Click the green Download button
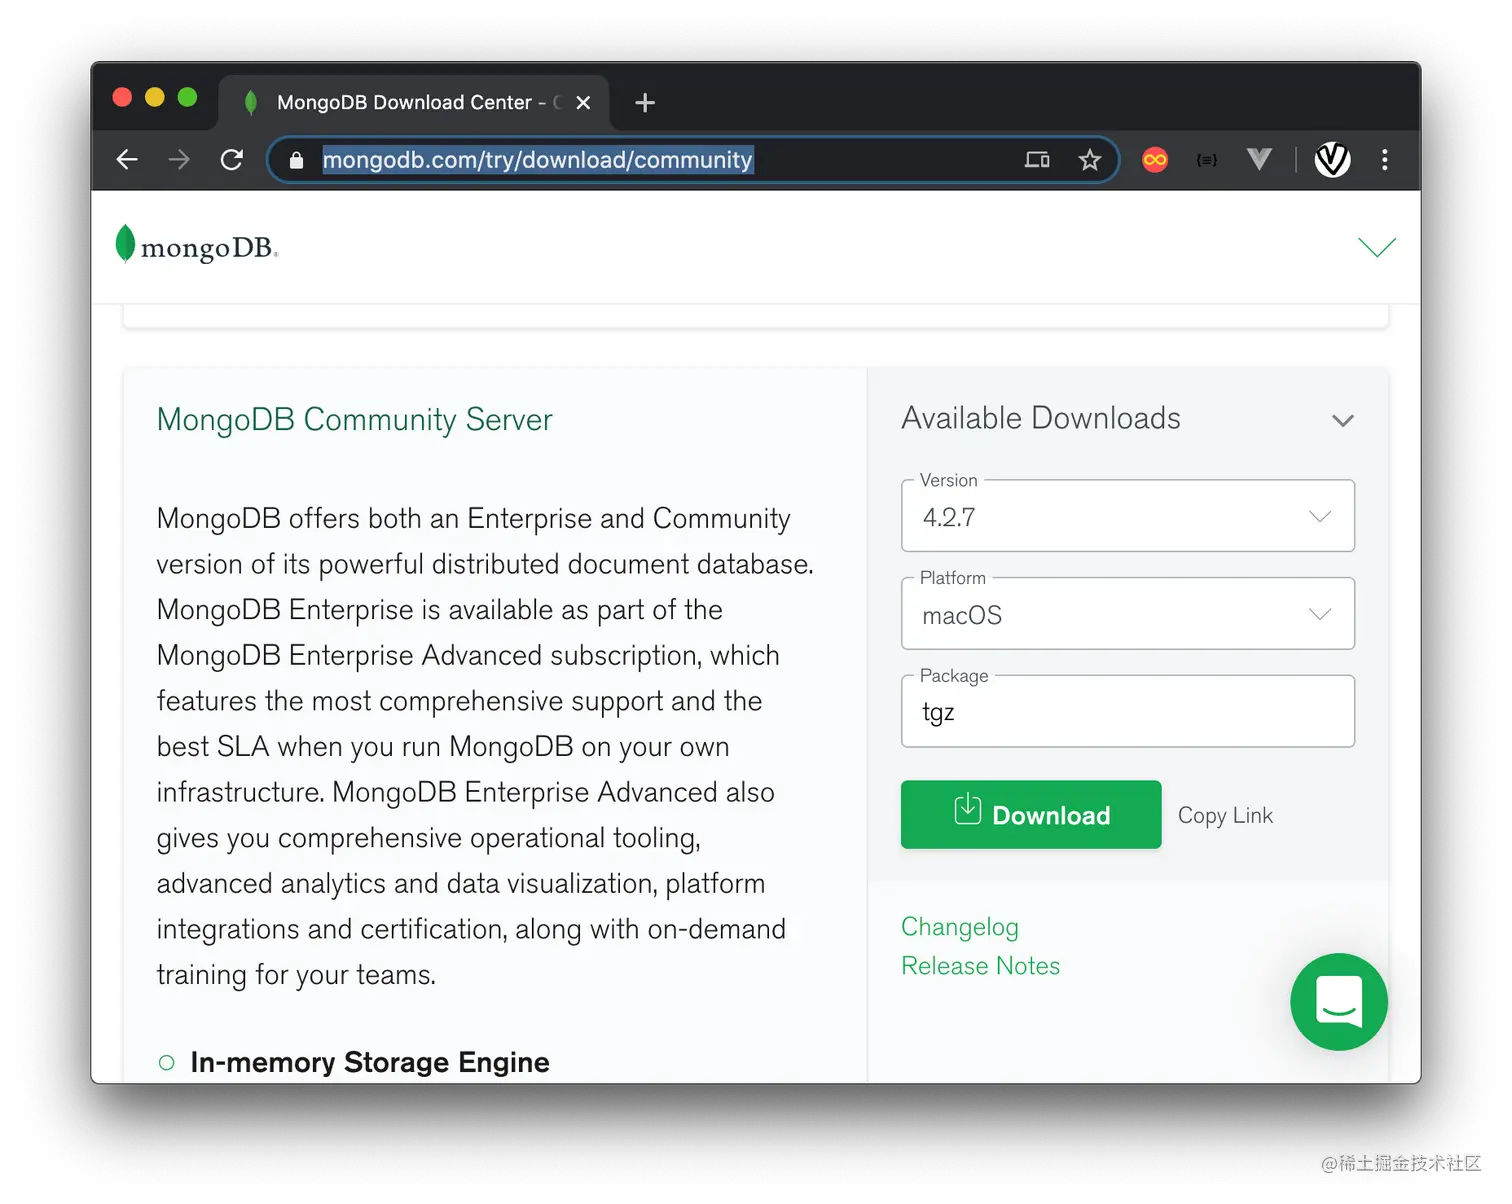 point(1031,815)
